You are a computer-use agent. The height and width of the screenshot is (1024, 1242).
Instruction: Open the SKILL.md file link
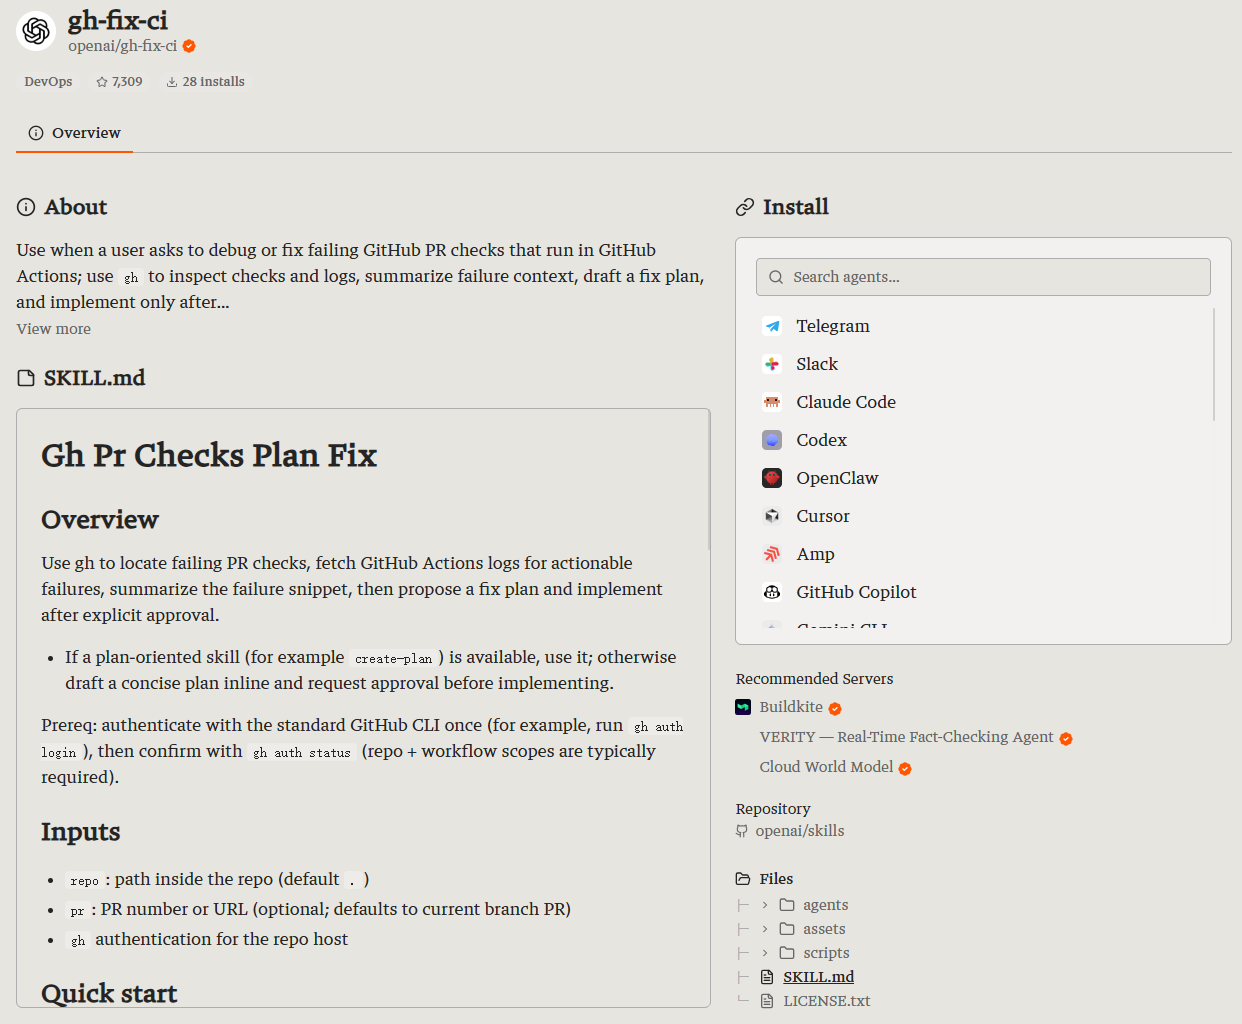pos(818,977)
